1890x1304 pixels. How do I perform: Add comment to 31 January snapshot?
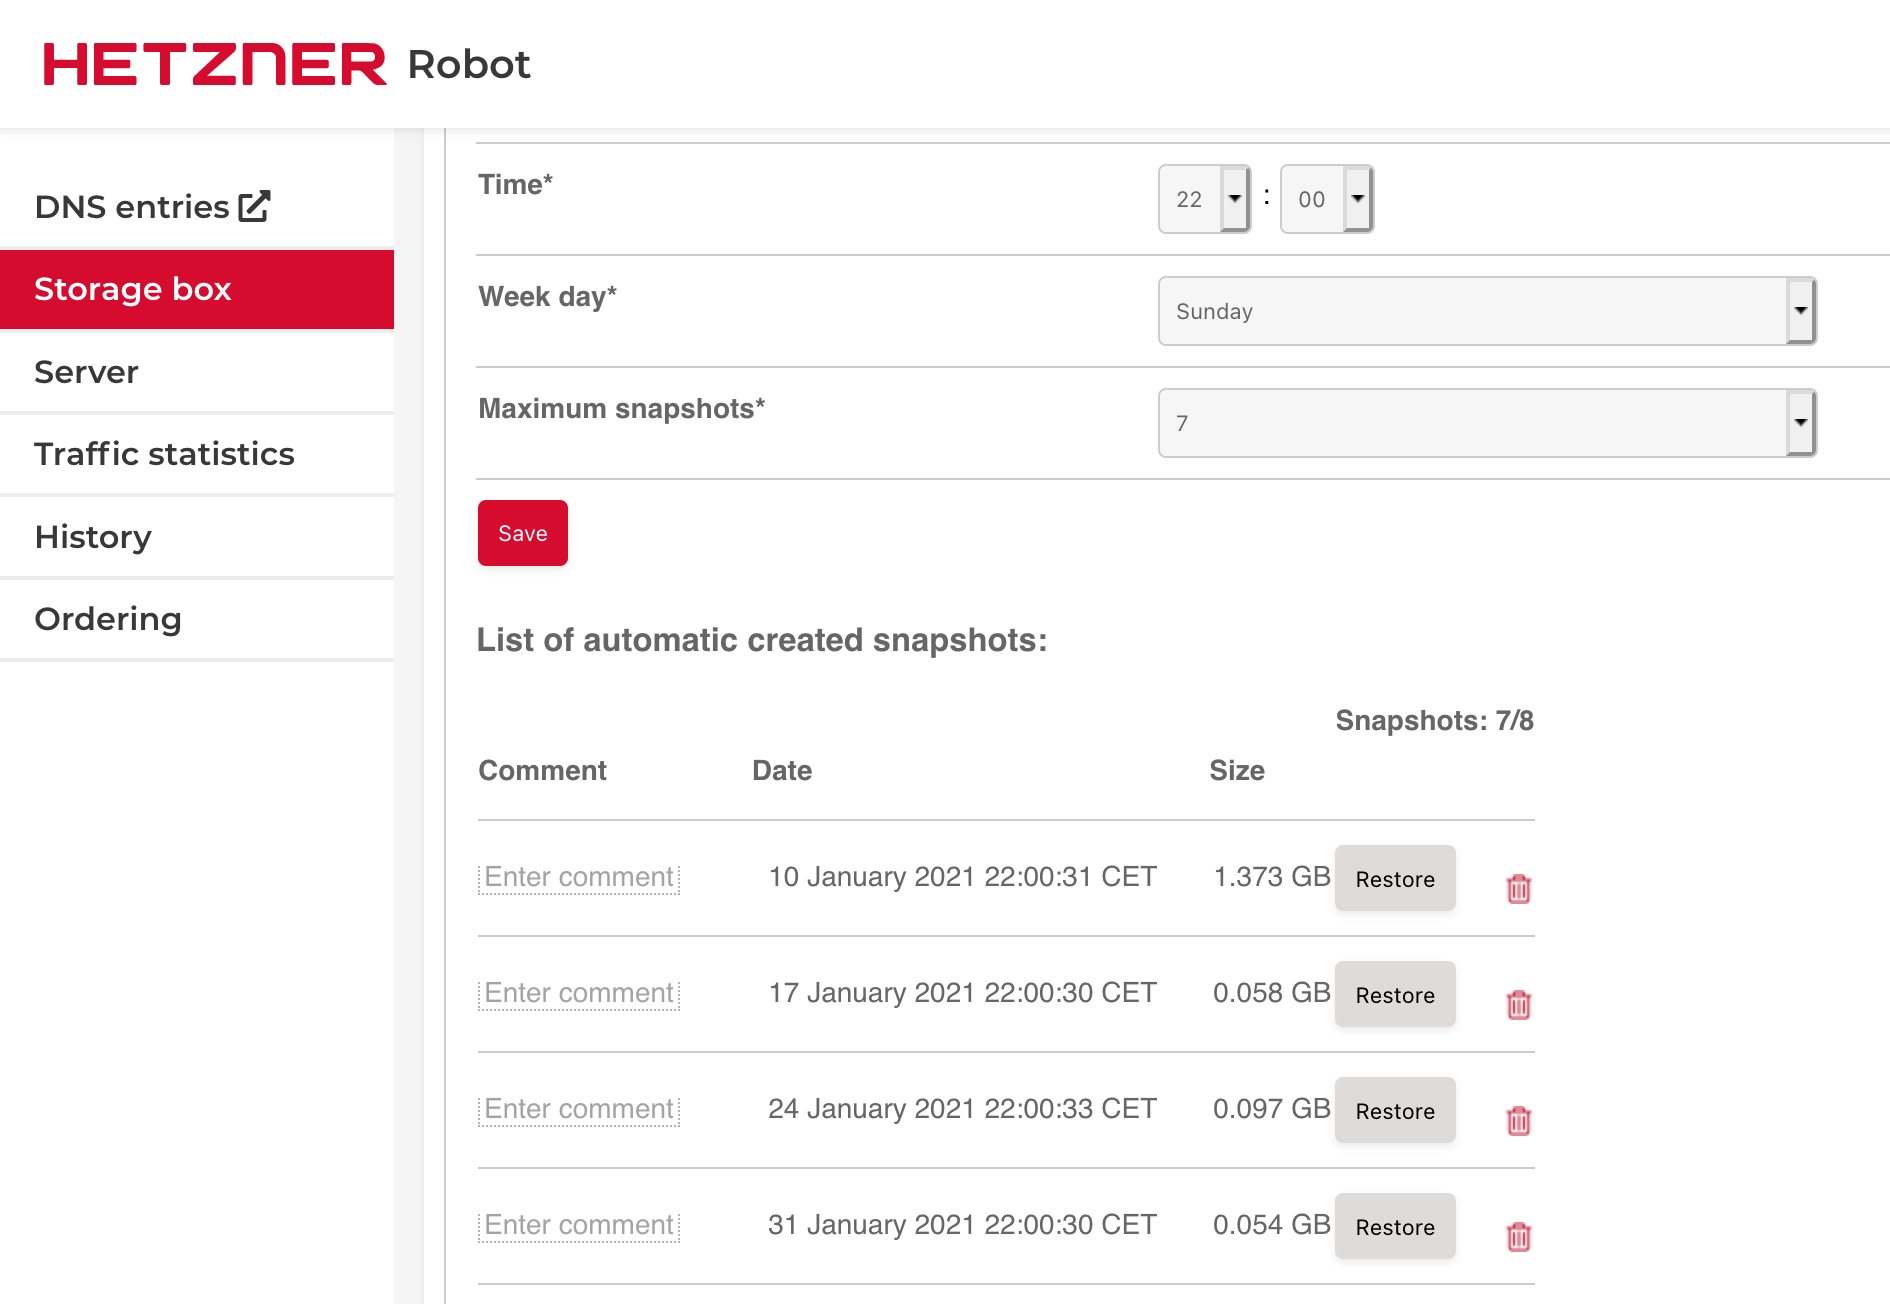click(x=579, y=1225)
